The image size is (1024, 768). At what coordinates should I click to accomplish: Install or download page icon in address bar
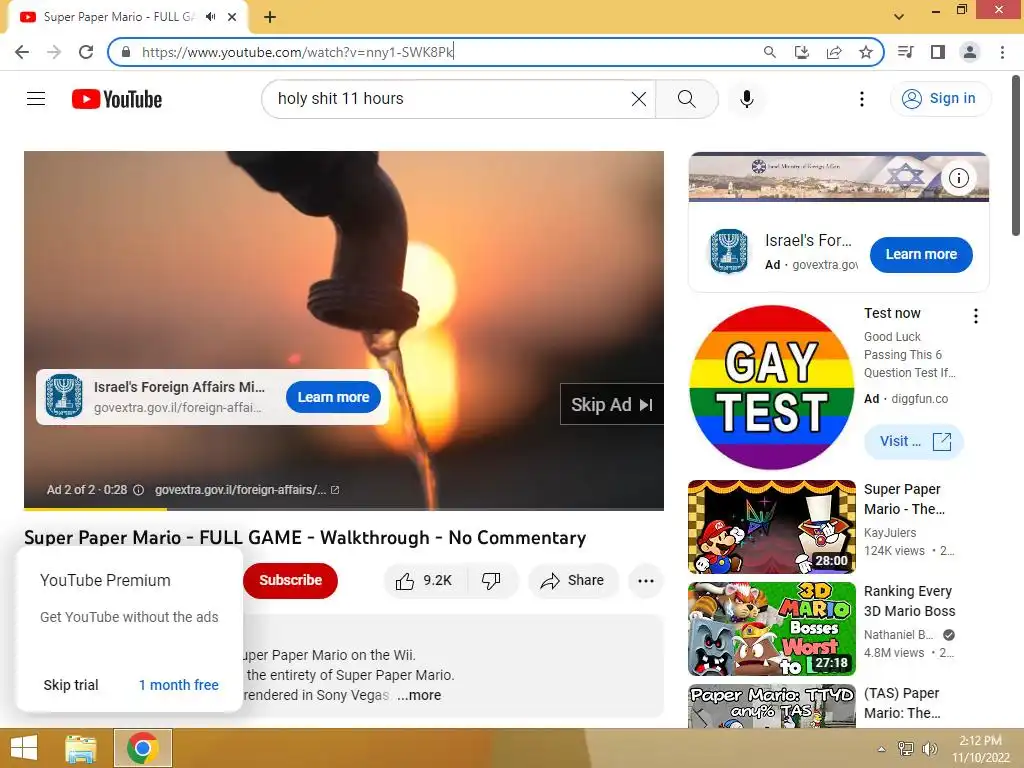tap(801, 52)
